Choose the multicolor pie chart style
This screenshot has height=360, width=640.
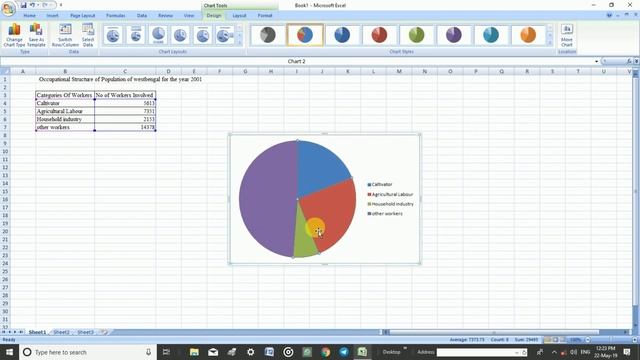(305, 35)
